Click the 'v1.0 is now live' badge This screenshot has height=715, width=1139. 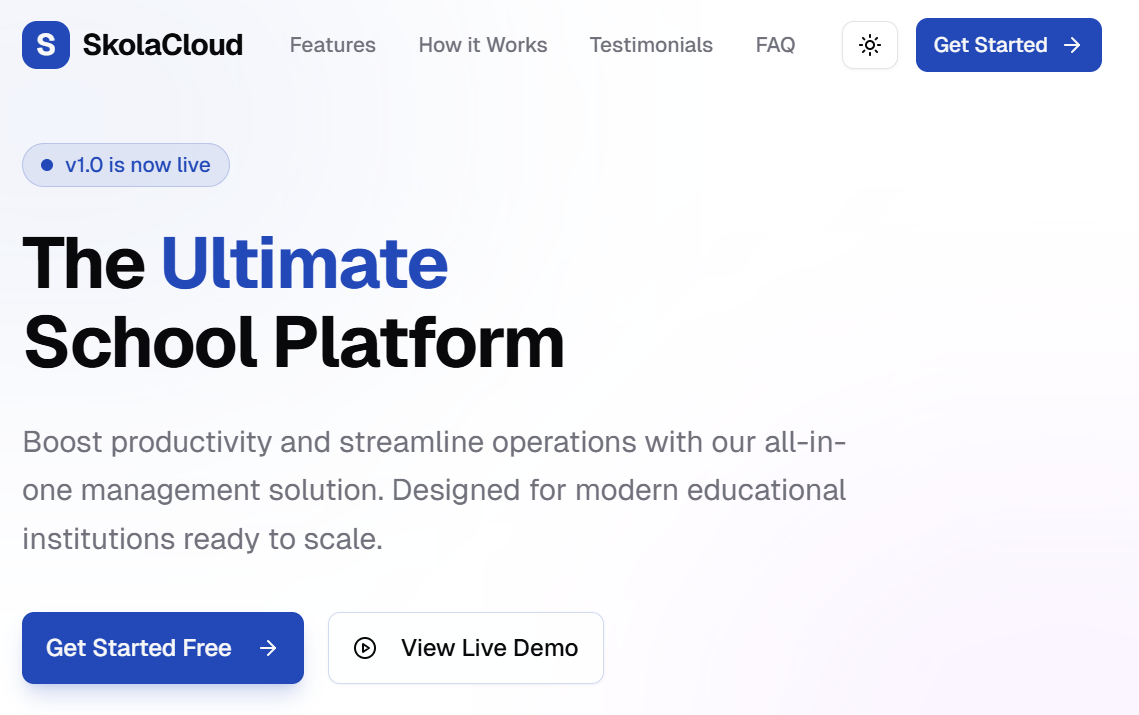[x=125, y=165]
